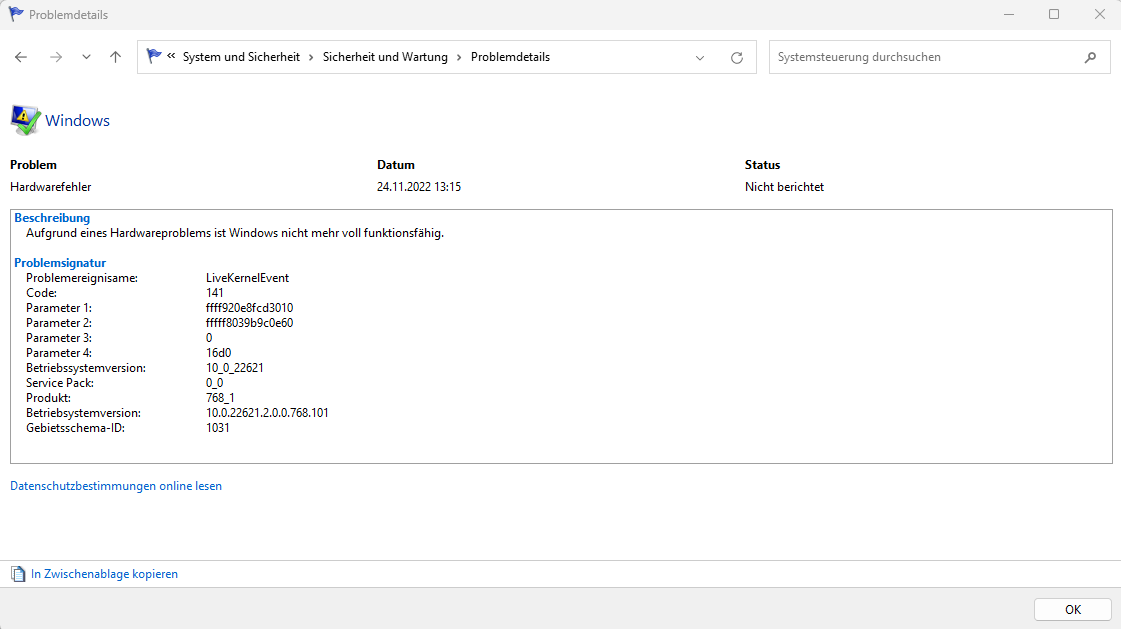The width and height of the screenshot is (1121, 629).
Task: Click the Windows heading text
Action: (x=77, y=120)
